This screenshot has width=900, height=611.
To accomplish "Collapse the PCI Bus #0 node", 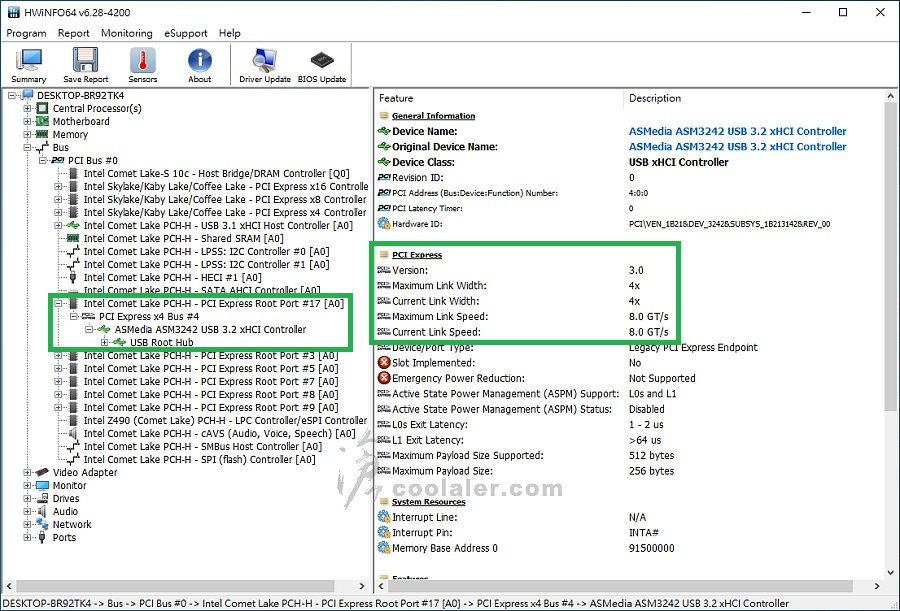I will [x=42, y=160].
